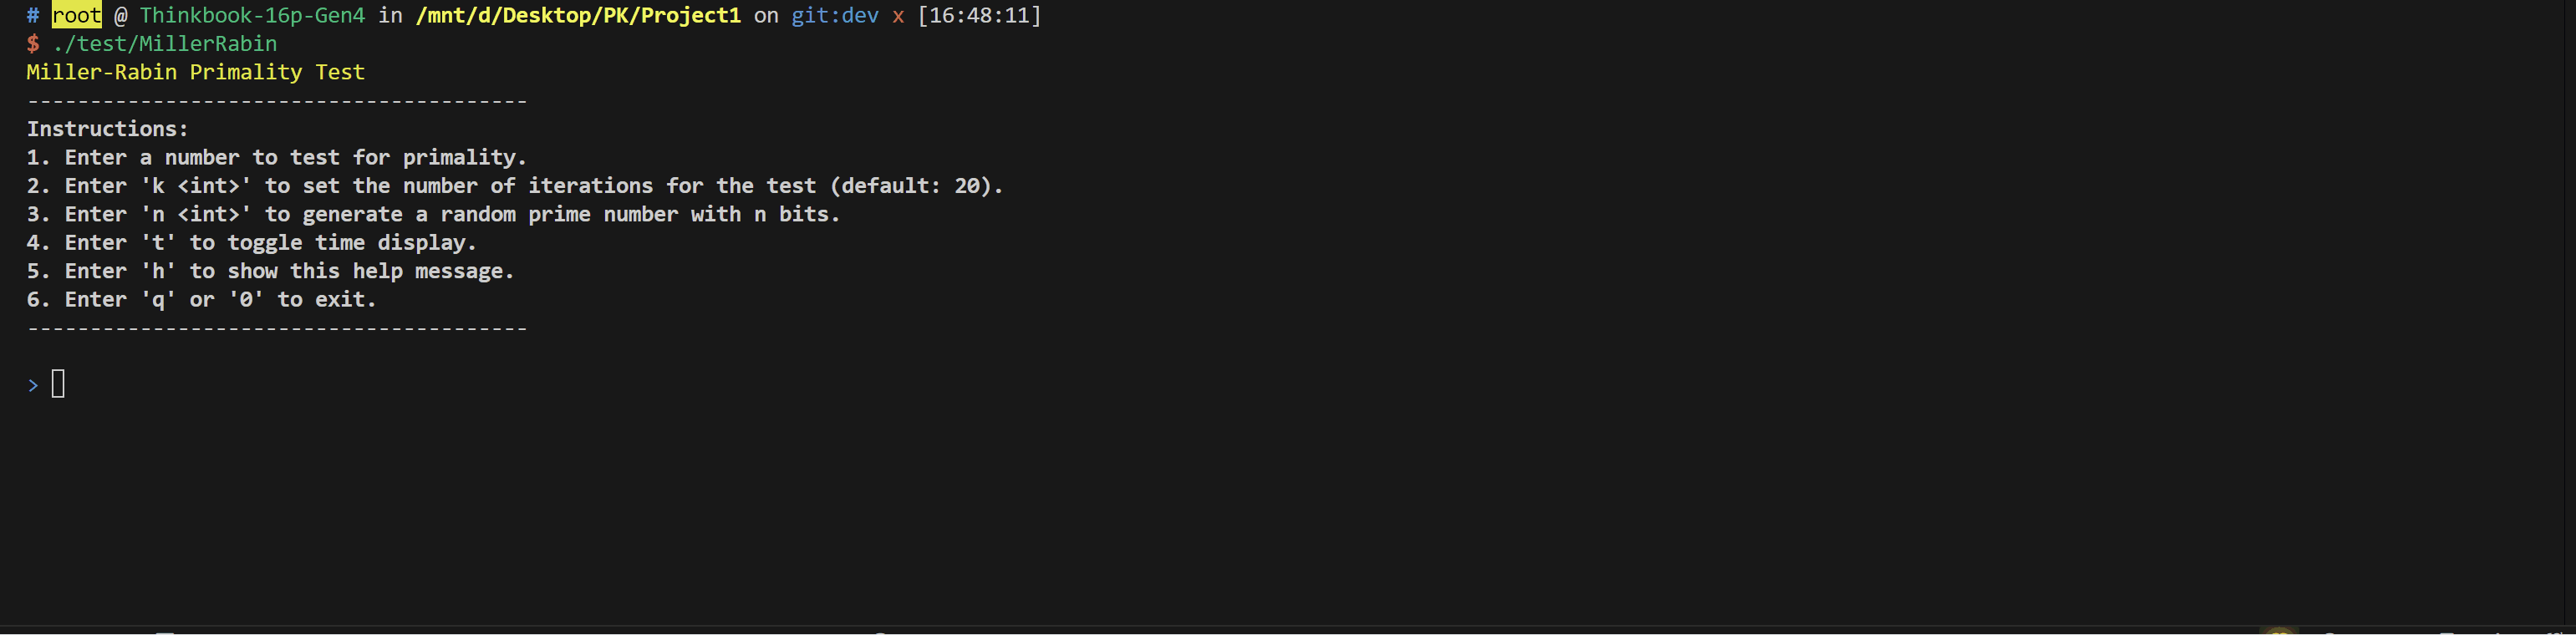Click the blue '>' input prompt symbol
Image resolution: width=2576 pixels, height=635 pixels.
tap(33, 386)
